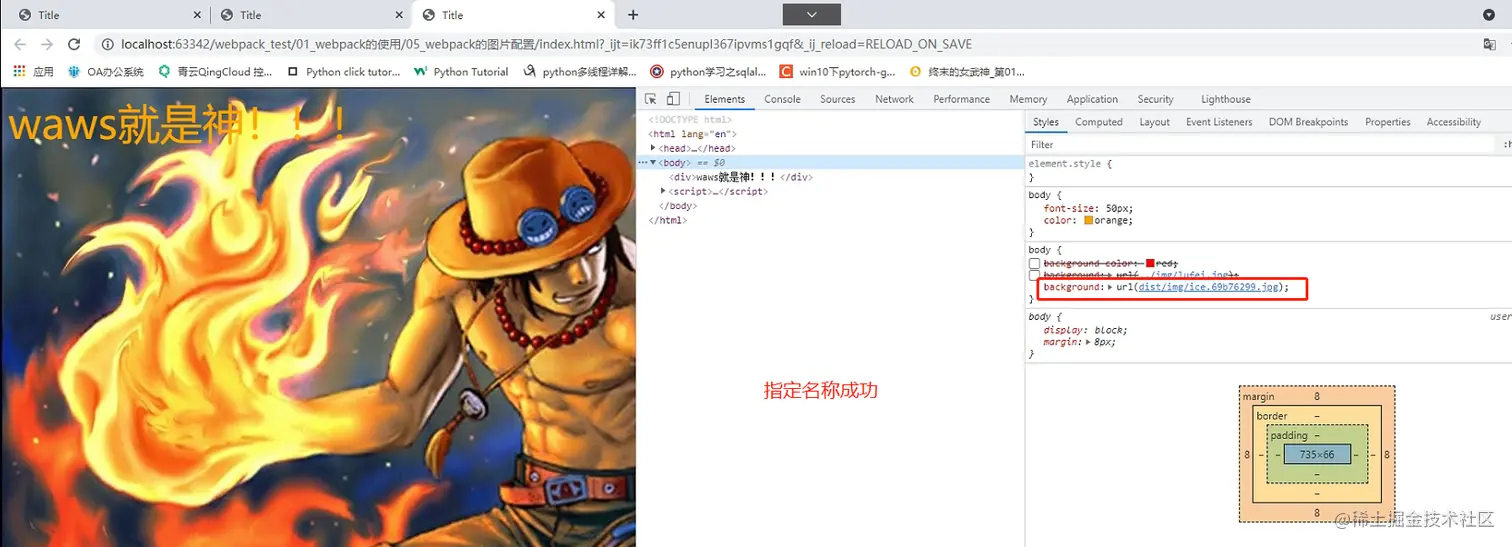Image resolution: width=1512 pixels, height=547 pixels.
Task: Expand the script node in DOM tree
Action: pyautogui.click(x=663, y=191)
